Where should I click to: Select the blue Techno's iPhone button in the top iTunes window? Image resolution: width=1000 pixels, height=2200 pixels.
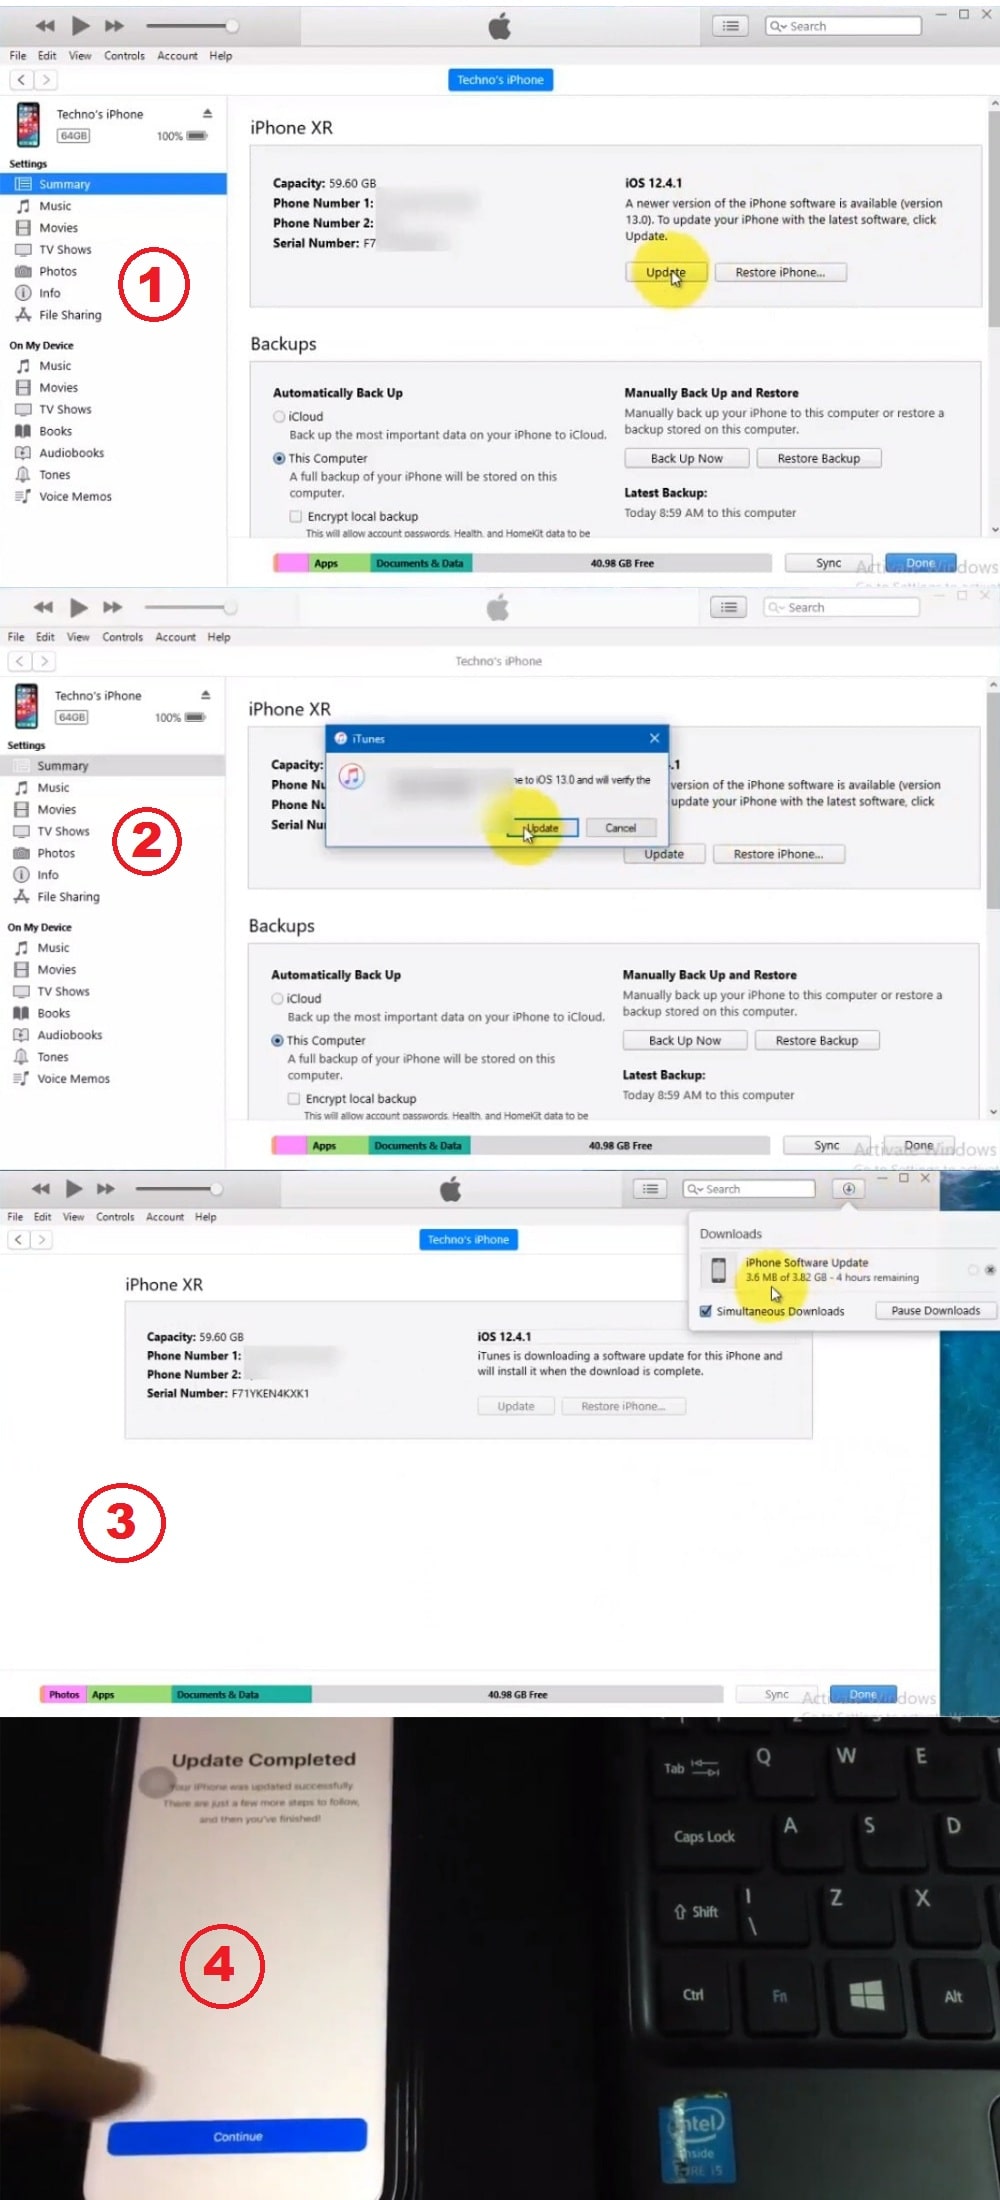pos(500,80)
